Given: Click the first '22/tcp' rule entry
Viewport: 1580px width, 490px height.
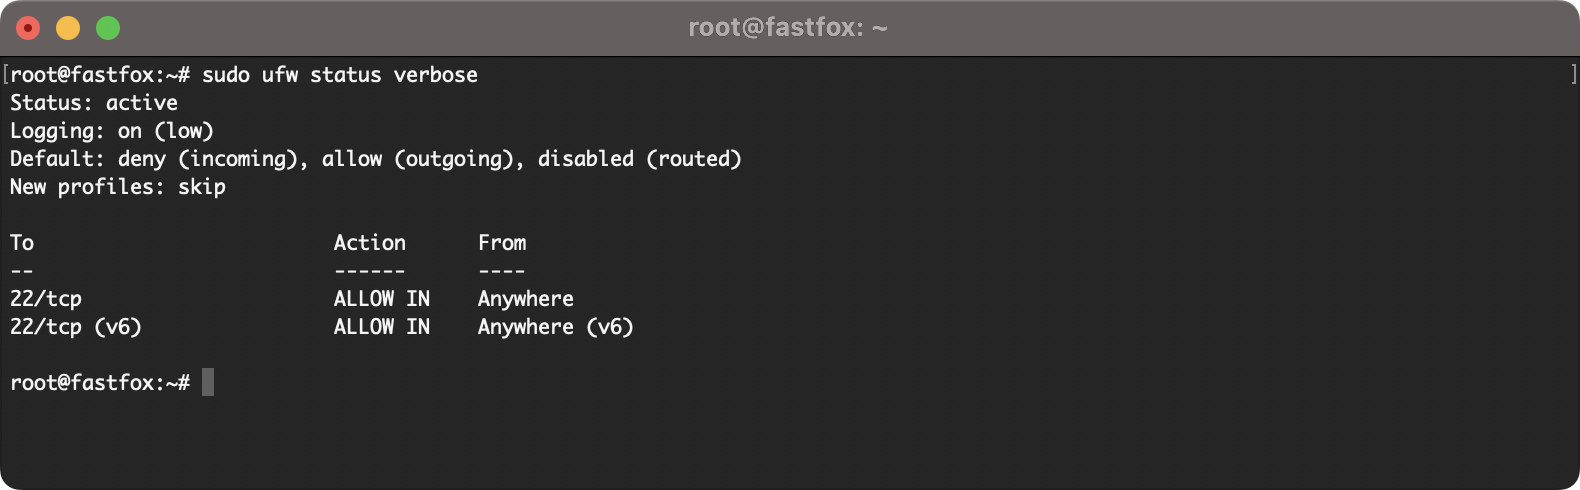Looking at the screenshot, I should [46, 299].
